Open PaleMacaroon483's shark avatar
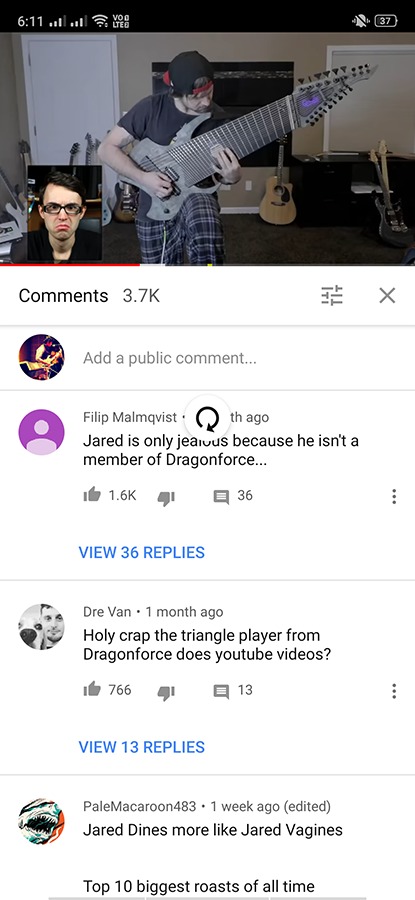The image size is (415, 900). pyautogui.click(x=41, y=821)
